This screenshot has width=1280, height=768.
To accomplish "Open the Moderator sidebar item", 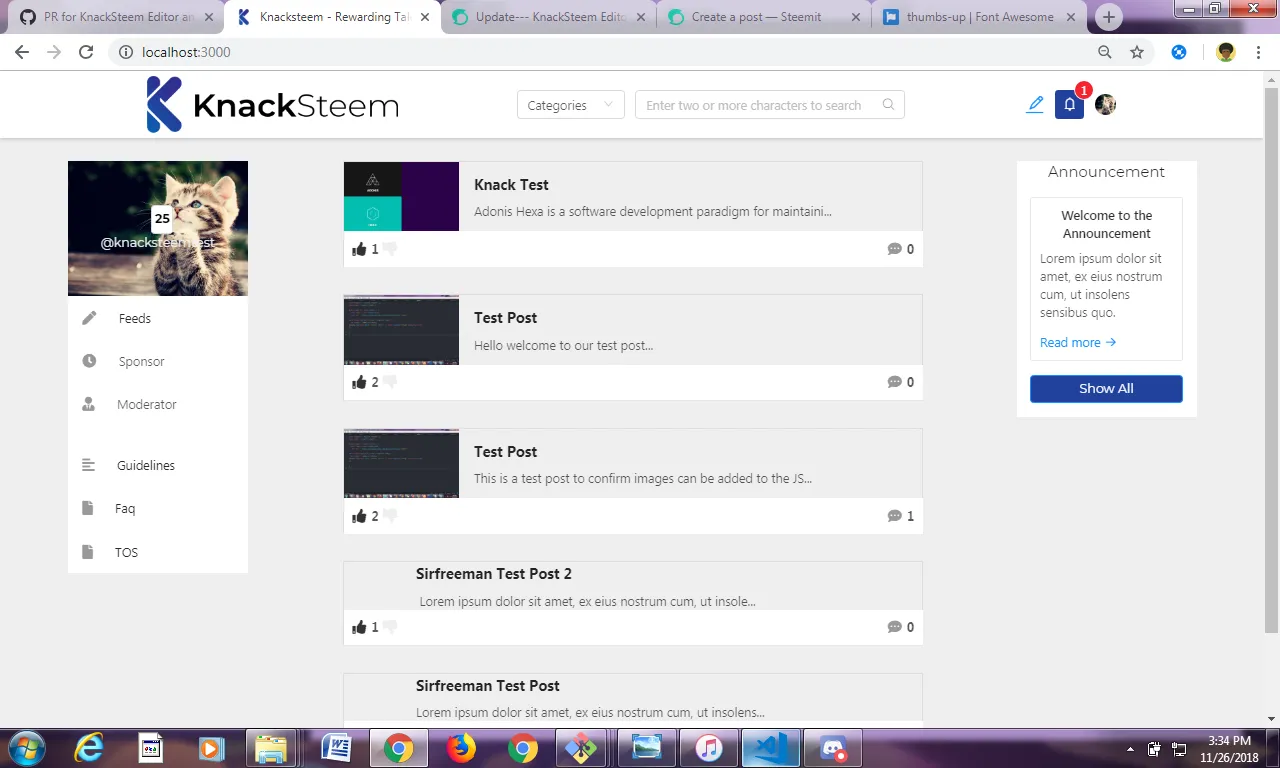I will click(146, 404).
